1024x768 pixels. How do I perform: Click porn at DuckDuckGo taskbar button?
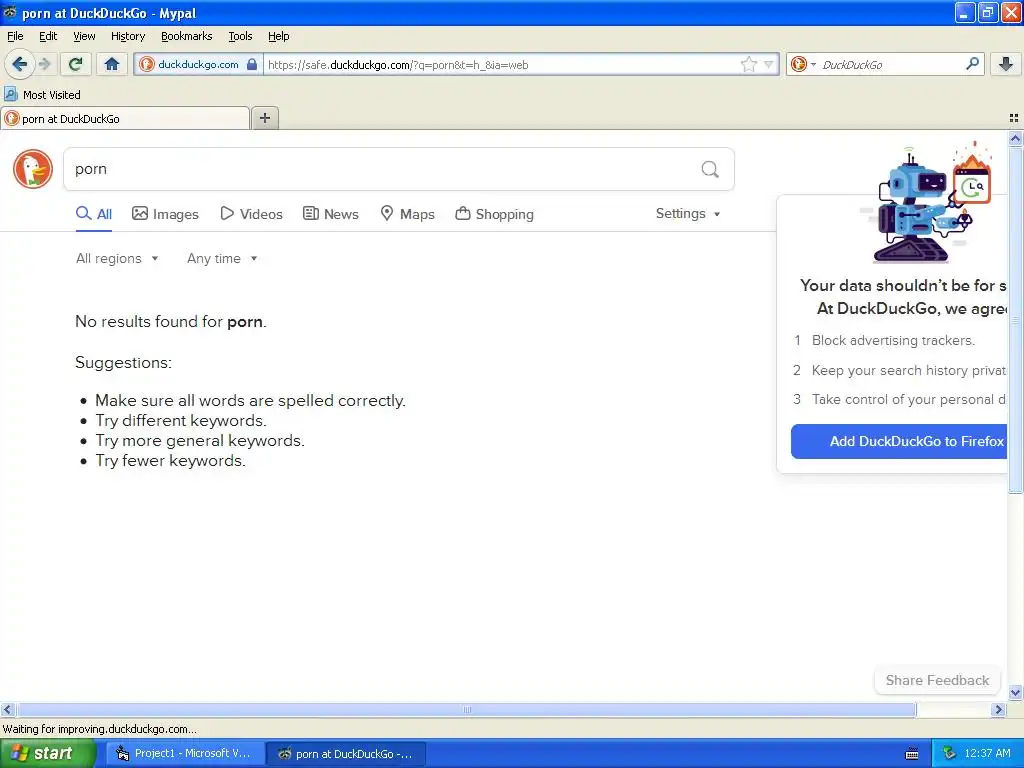(x=347, y=754)
